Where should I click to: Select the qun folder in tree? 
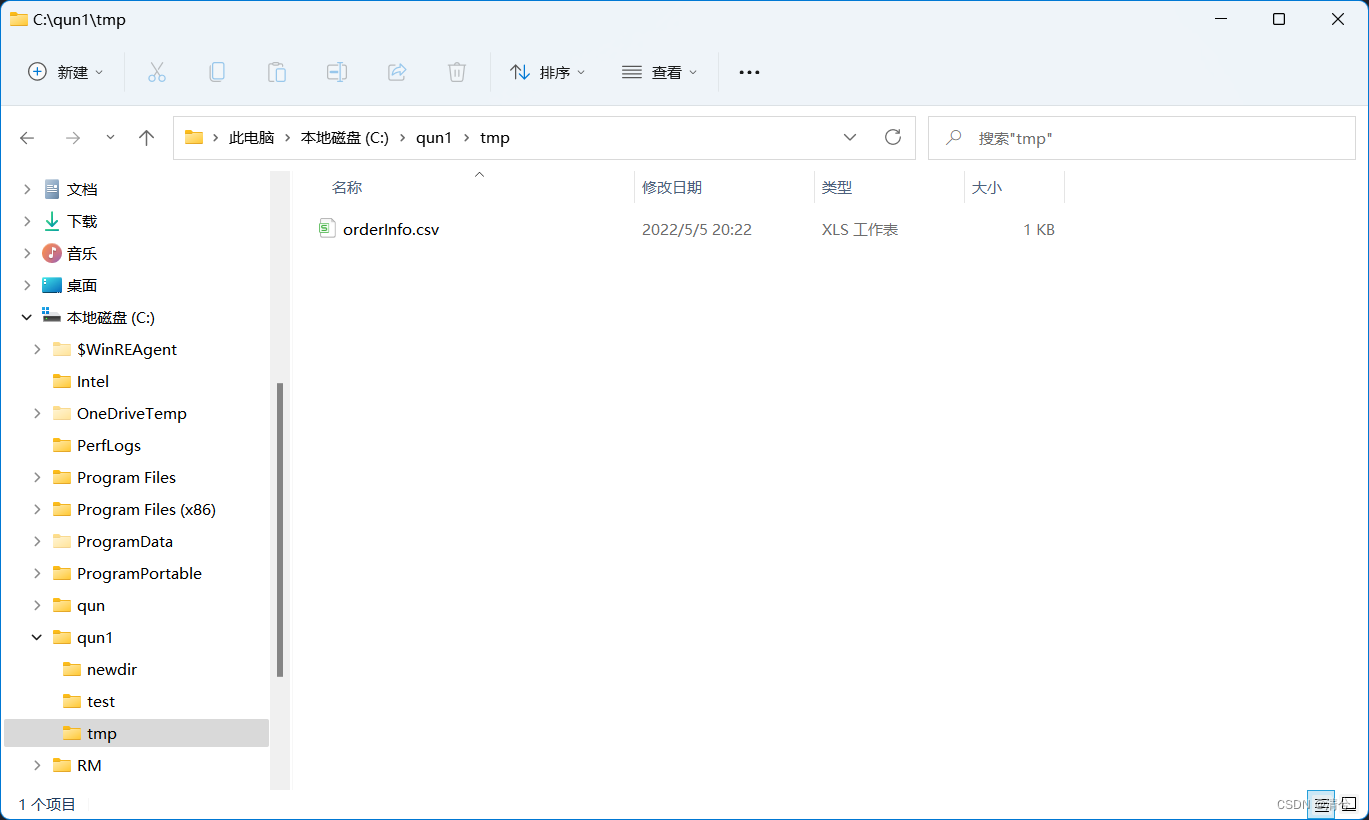pyautogui.click(x=91, y=605)
